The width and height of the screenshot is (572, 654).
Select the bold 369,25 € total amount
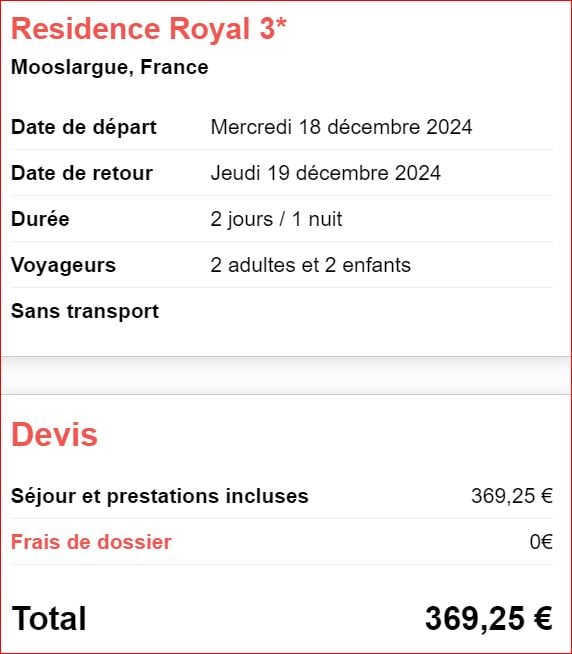click(x=489, y=618)
